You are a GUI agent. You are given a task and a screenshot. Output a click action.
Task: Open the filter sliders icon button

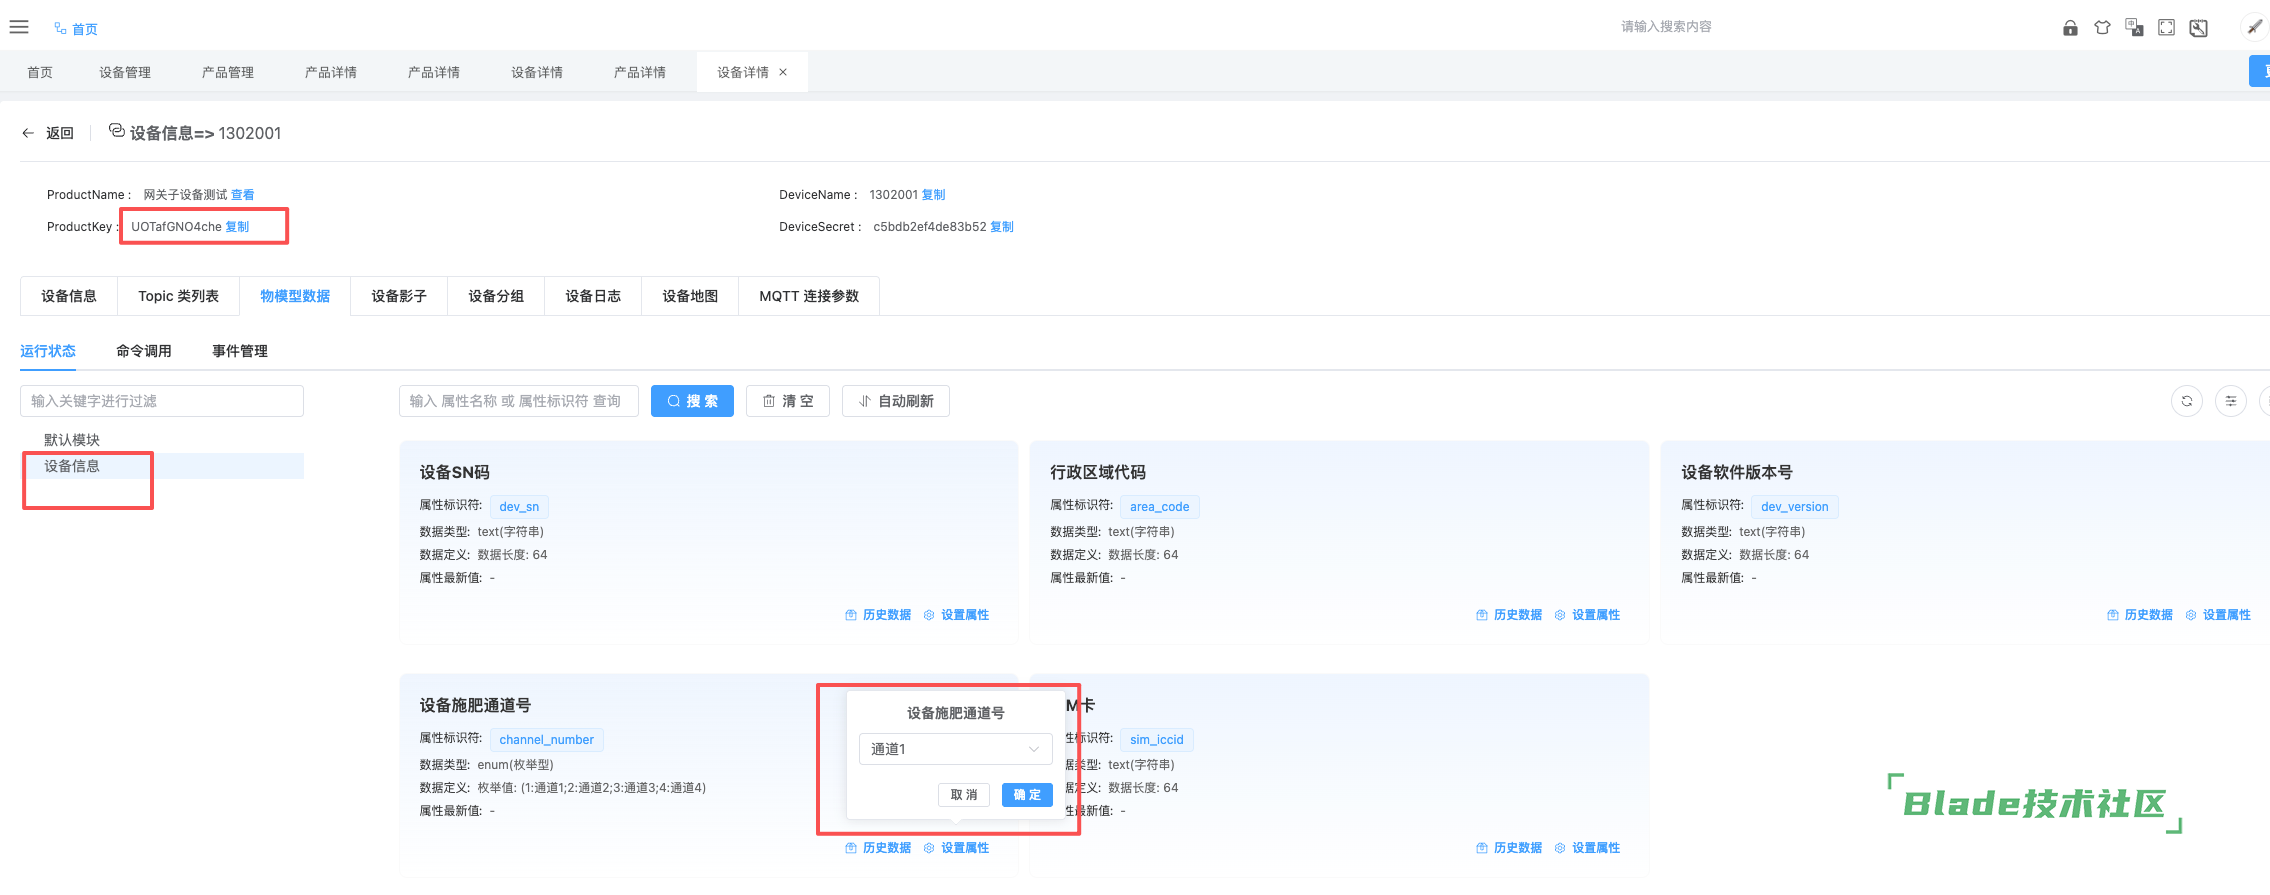pyautogui.click(x=2231, y=401)
